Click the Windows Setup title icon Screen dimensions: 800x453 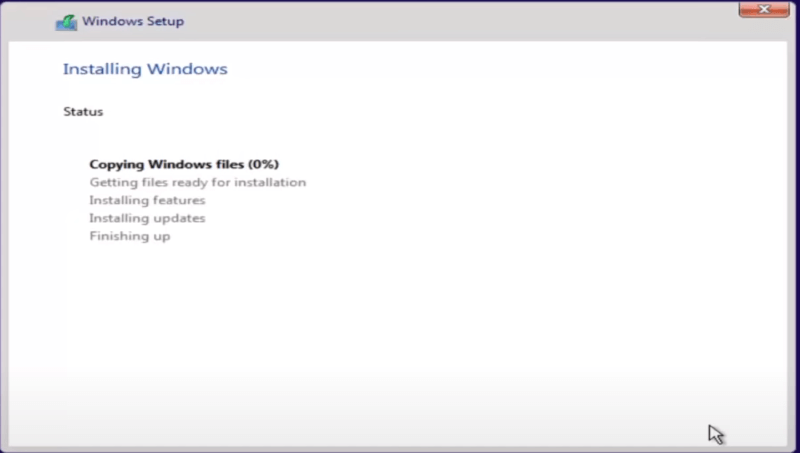pyautogui.click(x=66, y=22)
